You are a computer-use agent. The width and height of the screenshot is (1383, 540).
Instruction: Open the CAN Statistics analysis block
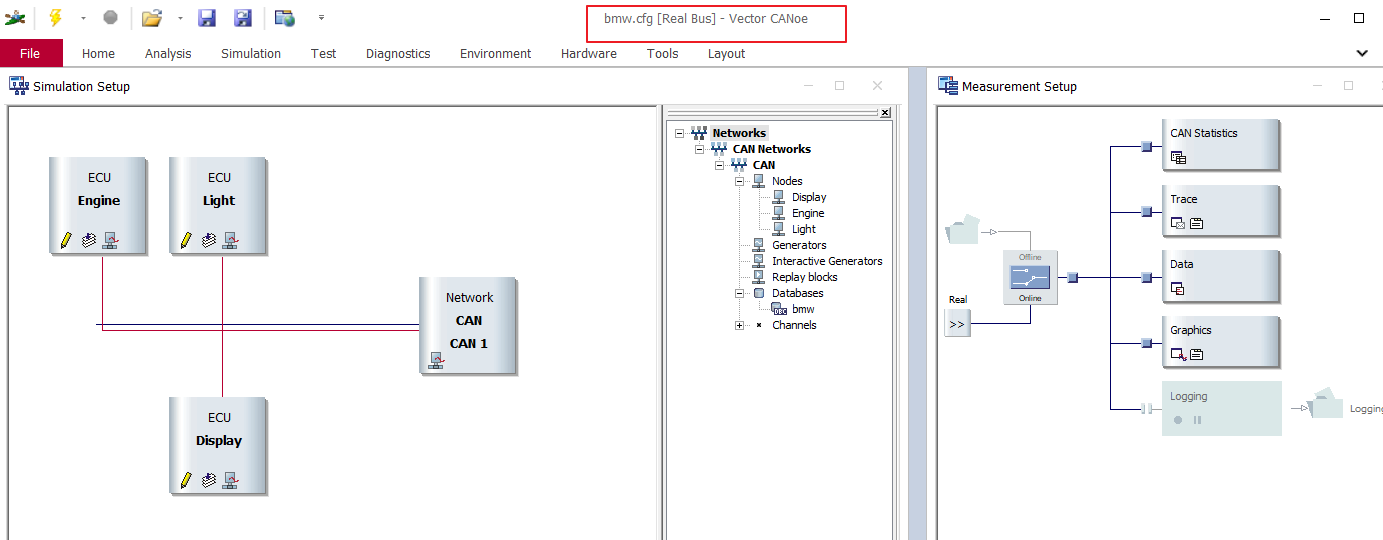point(1221,145)
